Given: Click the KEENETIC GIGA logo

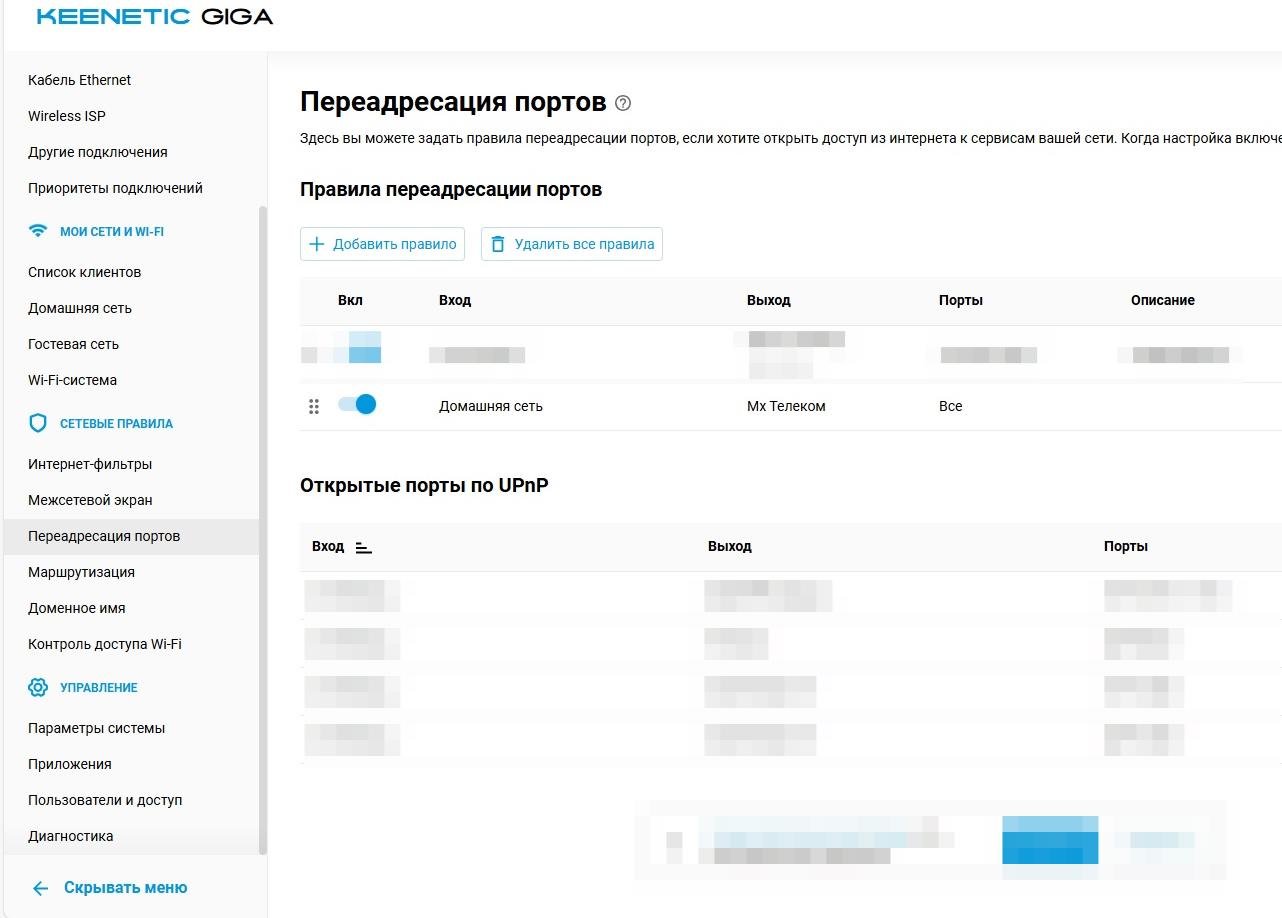Looking at the screenshot, I should (x=155, y=17).
